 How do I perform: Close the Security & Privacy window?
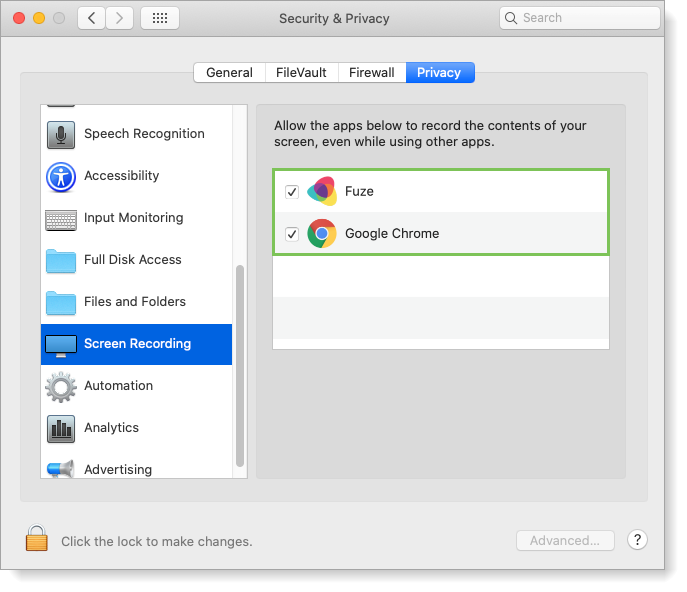(19, 18)
